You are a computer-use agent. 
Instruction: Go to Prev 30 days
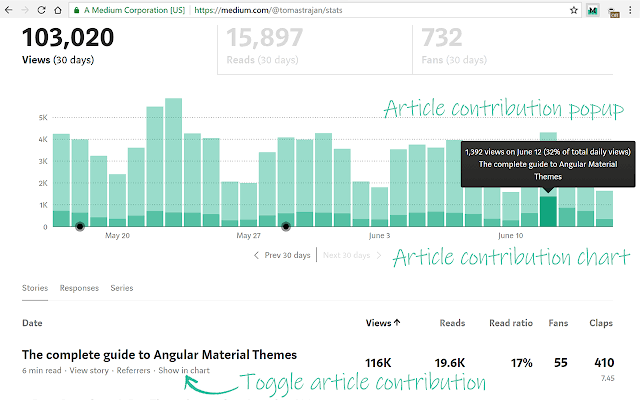tap(282, 255)
